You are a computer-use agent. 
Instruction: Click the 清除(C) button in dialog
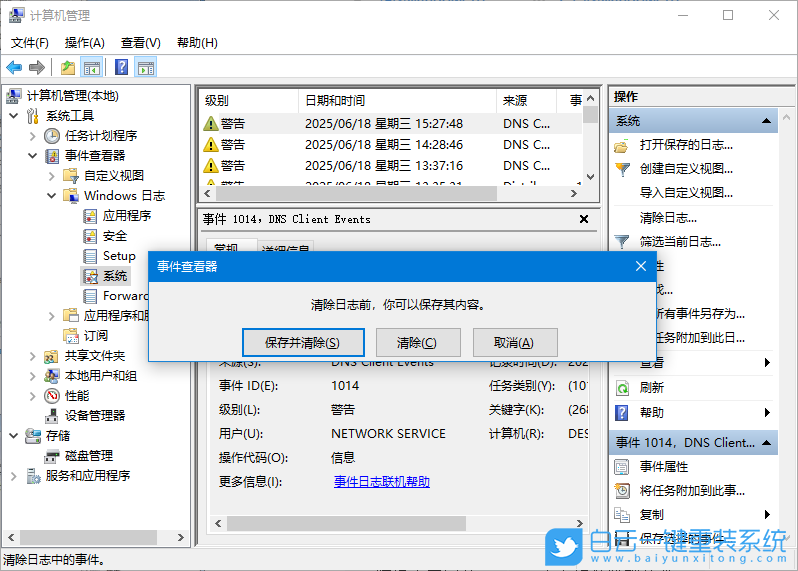click(418, 342)
